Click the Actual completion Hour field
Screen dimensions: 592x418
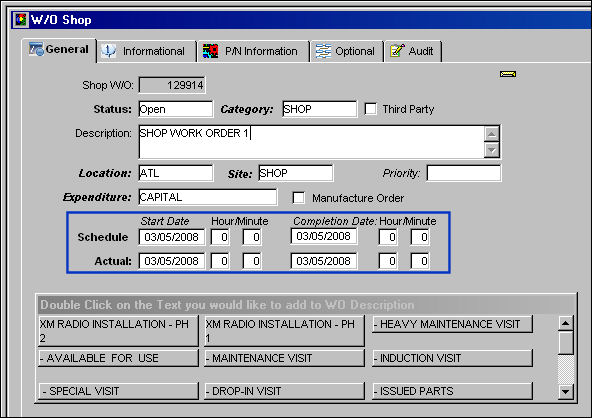(388, 261)
